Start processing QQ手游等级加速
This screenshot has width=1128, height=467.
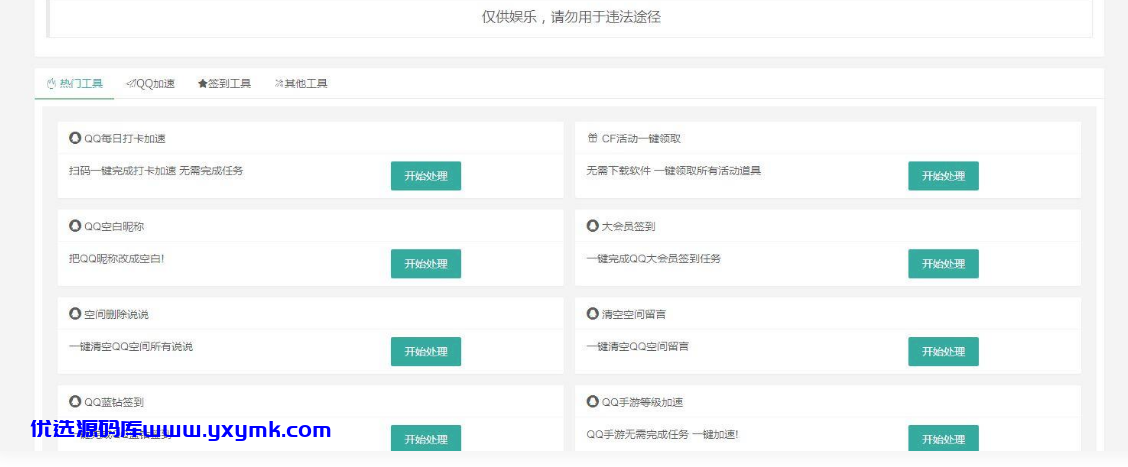point(943,439)
